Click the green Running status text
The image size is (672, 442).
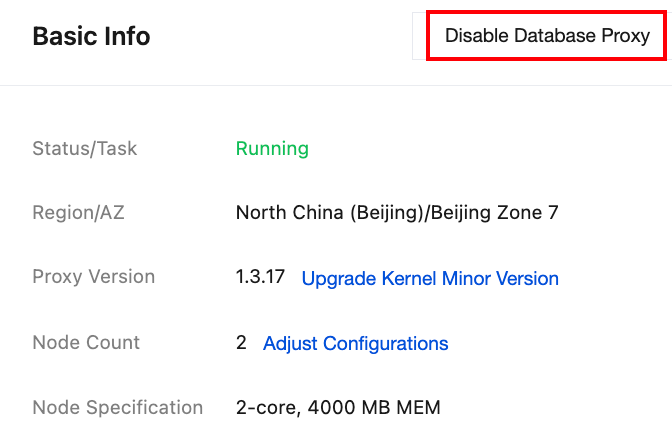point(272,149)
